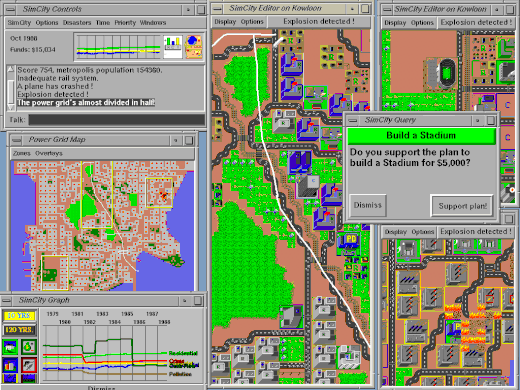520x390 pixels.
Task: Open the Time menu
Action: pos(103,23)
